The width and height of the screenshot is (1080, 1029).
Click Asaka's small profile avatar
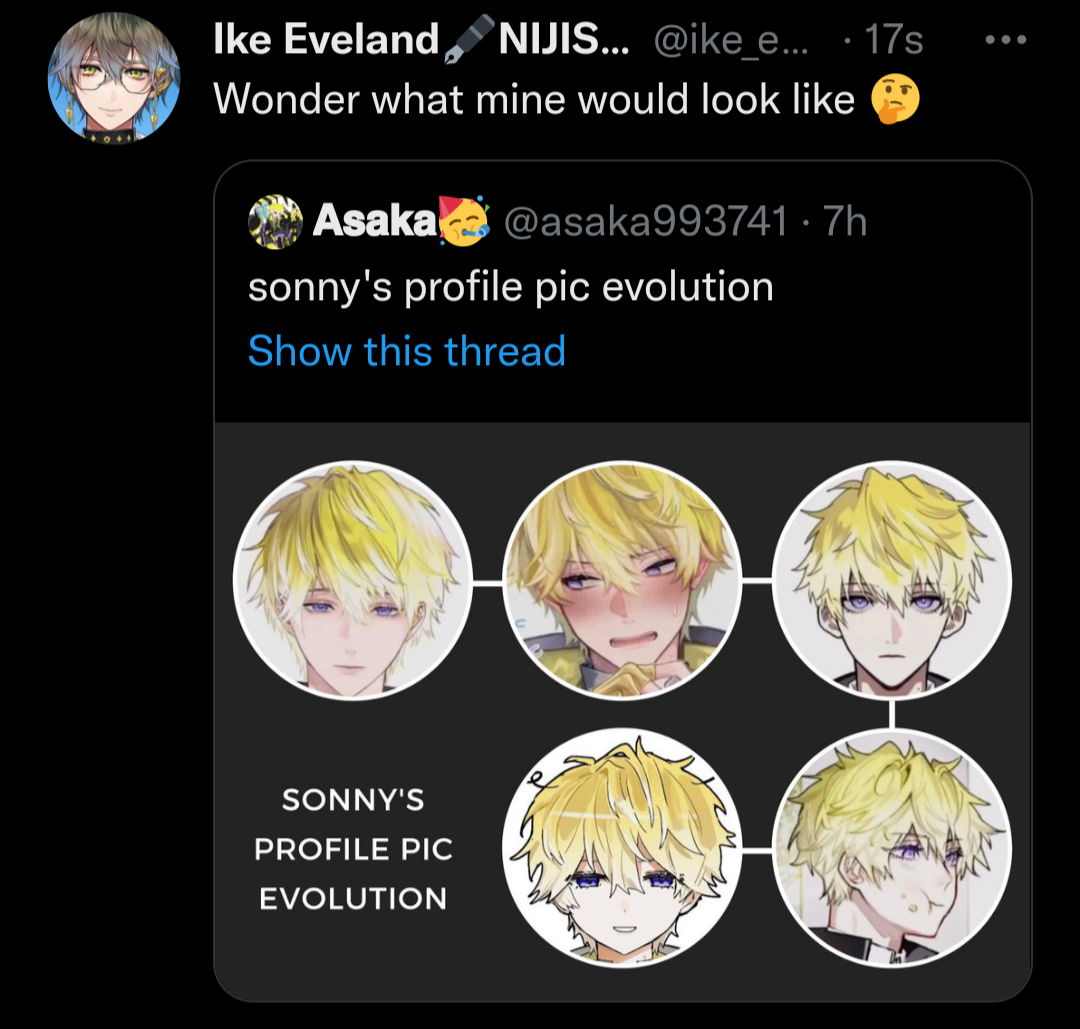click(x=274, y=221)
